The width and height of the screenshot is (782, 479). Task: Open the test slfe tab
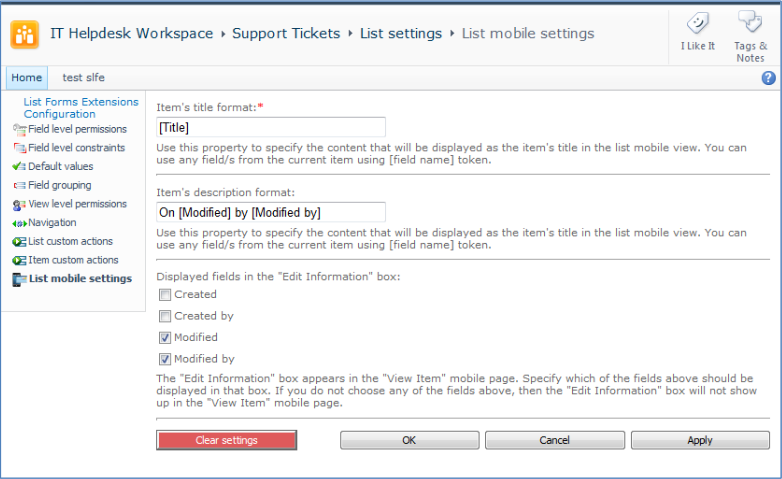[83, 78]
